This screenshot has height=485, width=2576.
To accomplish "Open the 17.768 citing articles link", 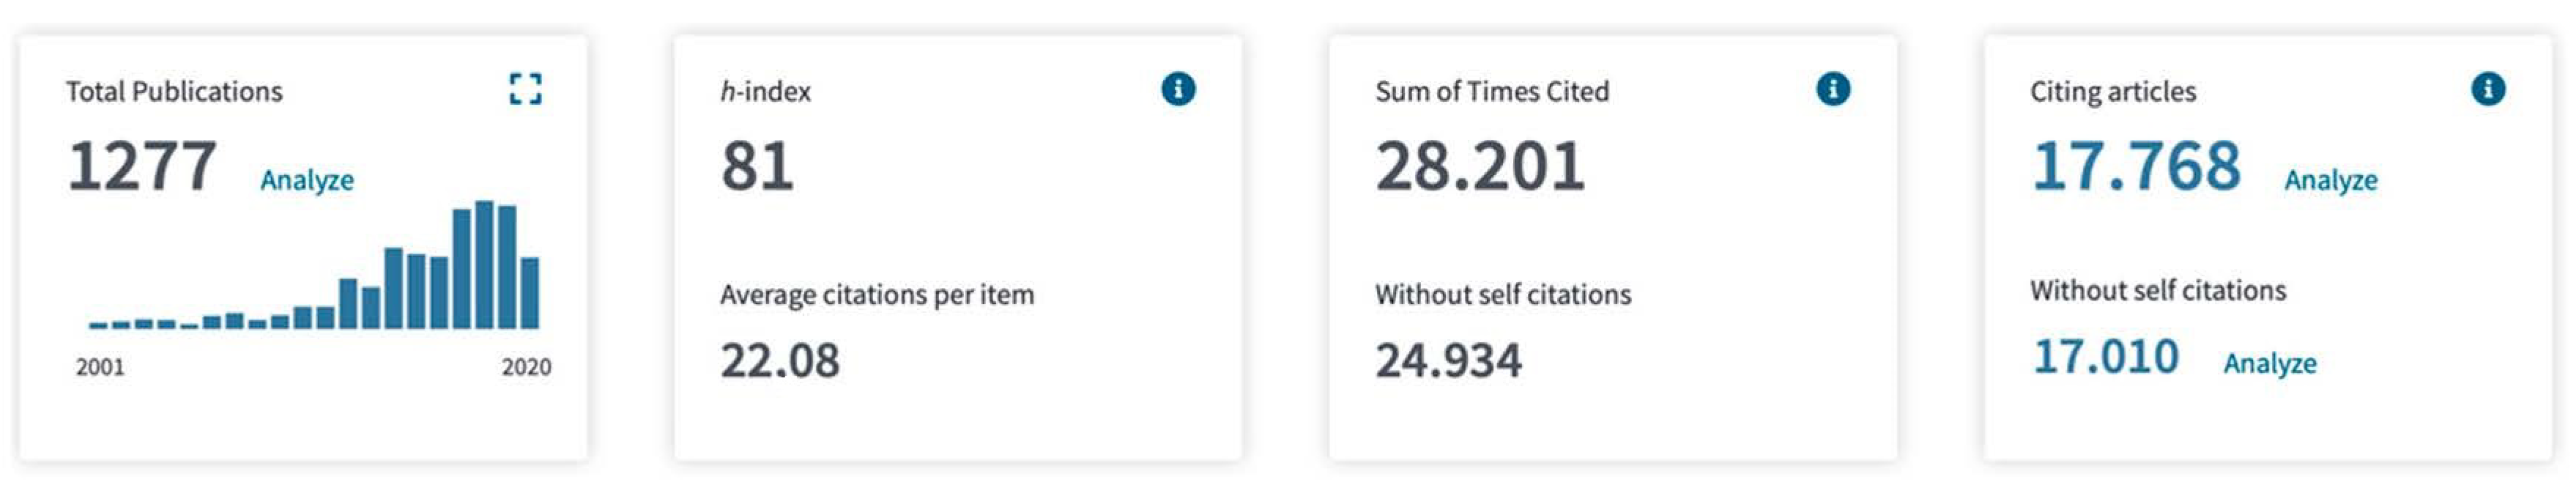I will coord(2135,166).
